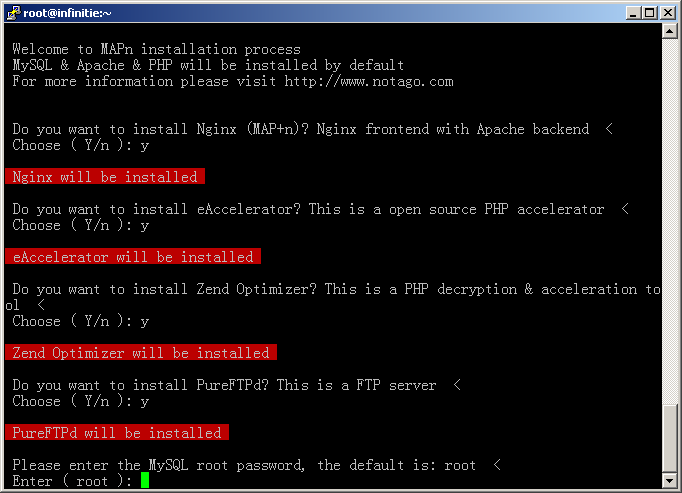
Task: Click the MySQL root password prompt line
Action: pyautogui.click(x=257, y=465)
